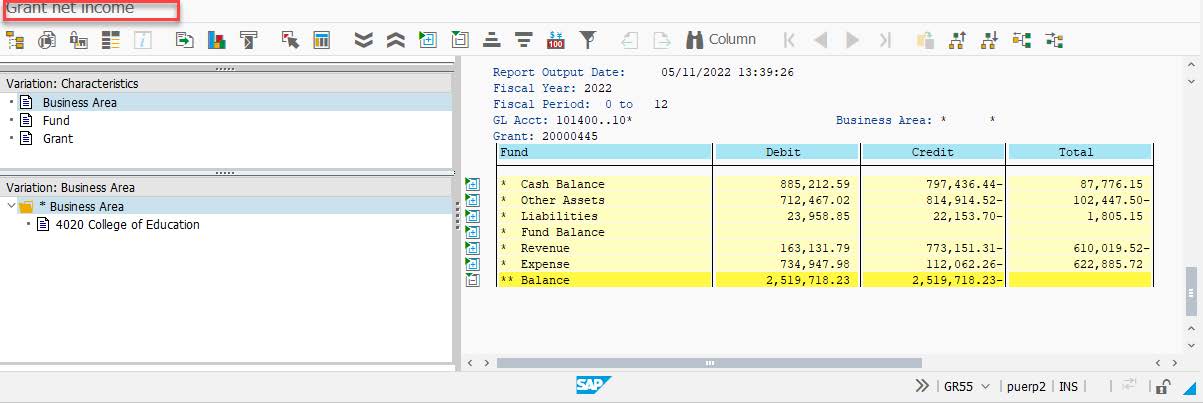Click the sort ascending toolbar icon
This screenshot has width=1203, height=403.
491,40
